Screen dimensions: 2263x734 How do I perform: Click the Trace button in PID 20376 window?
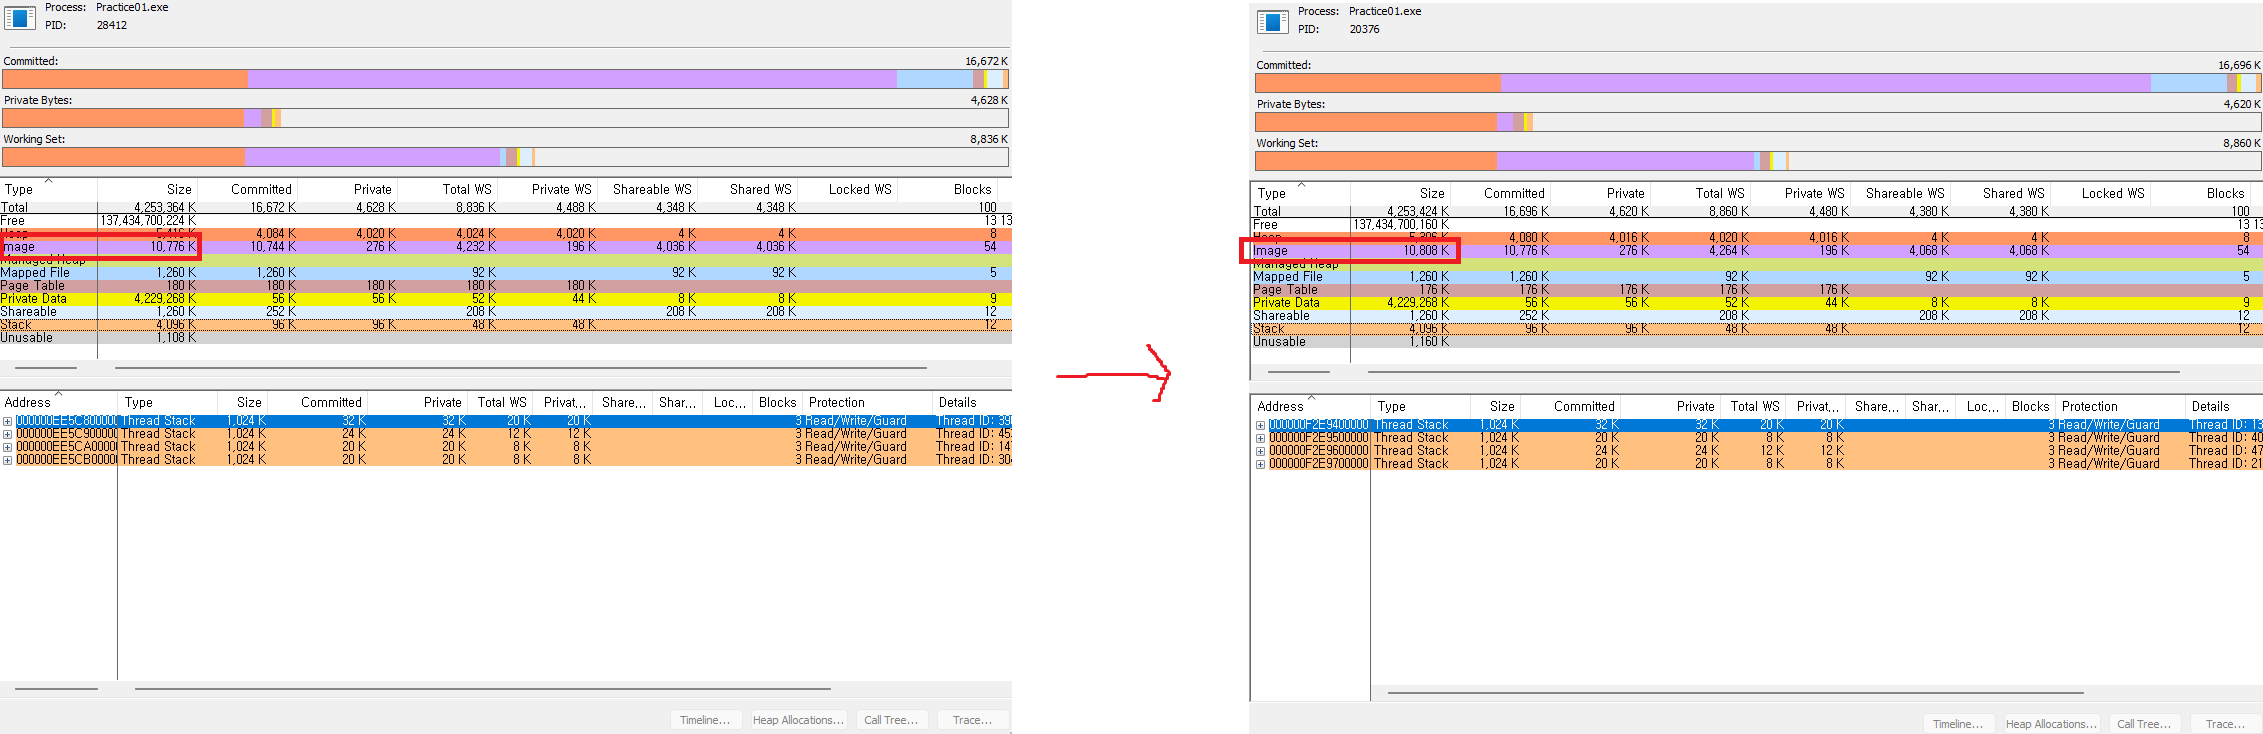tap(2226, 724)
